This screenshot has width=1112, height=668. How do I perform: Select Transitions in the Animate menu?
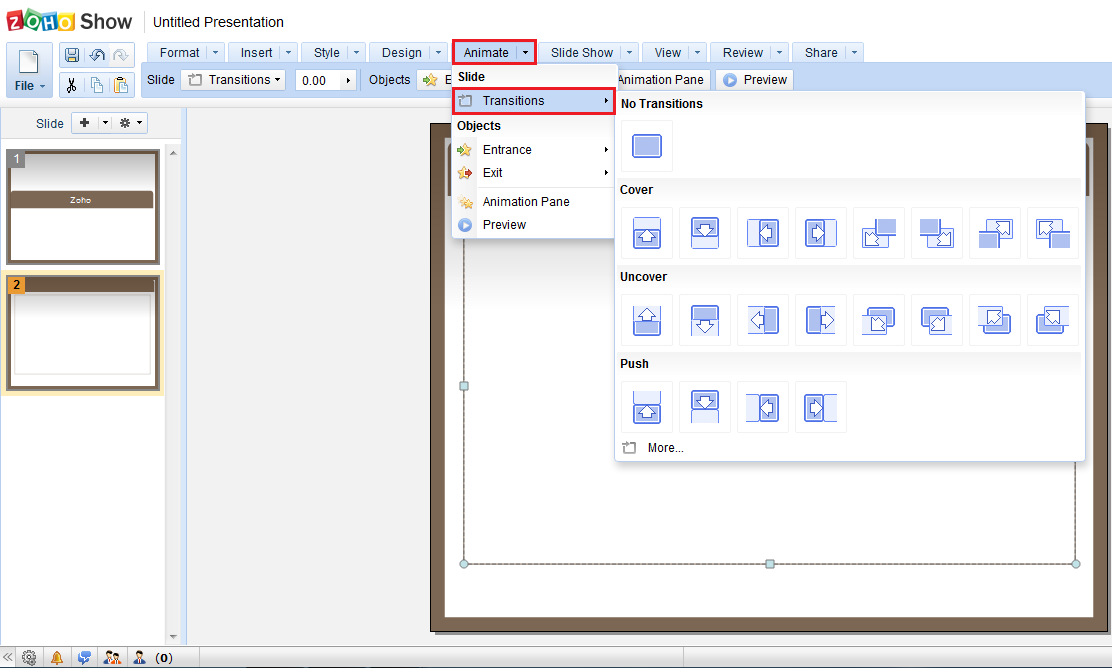point(533,101)
